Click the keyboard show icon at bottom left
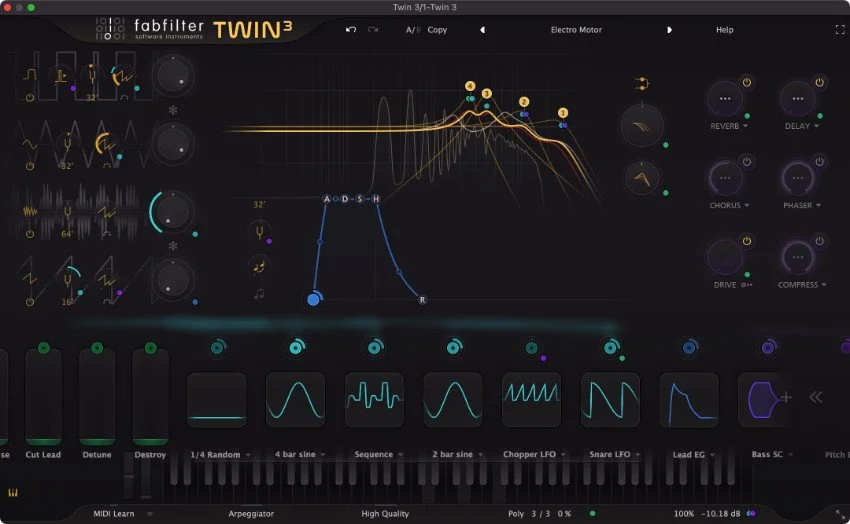 pos(13,493)
